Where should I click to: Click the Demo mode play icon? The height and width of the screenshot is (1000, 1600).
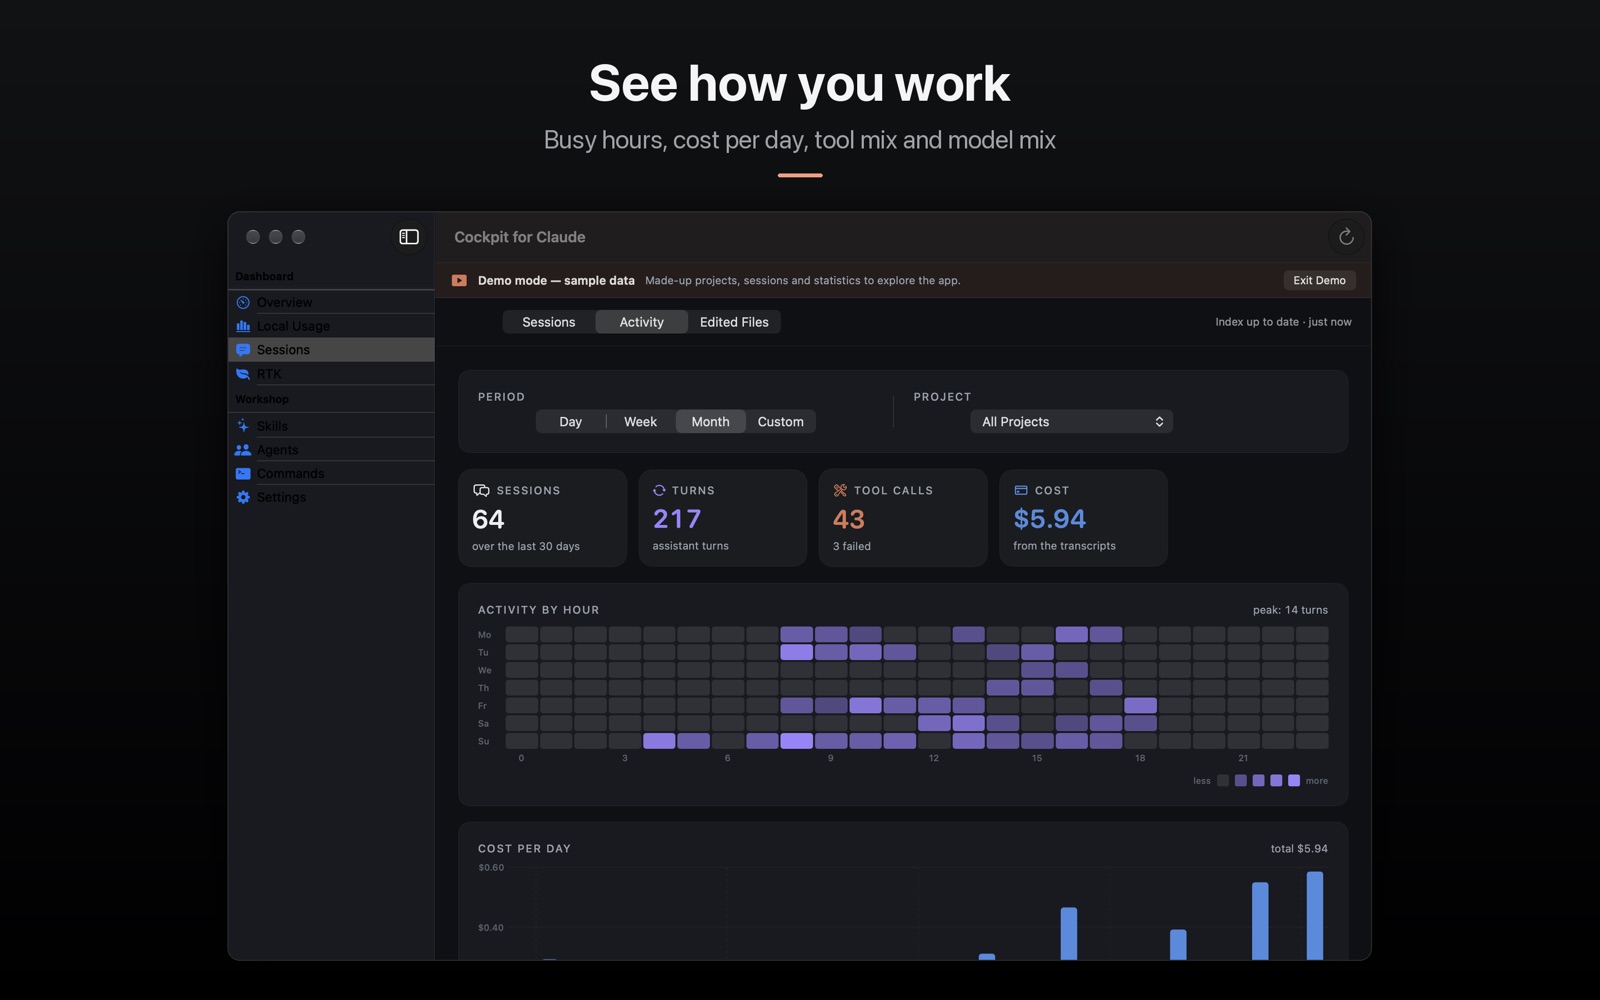pos(459,281)
